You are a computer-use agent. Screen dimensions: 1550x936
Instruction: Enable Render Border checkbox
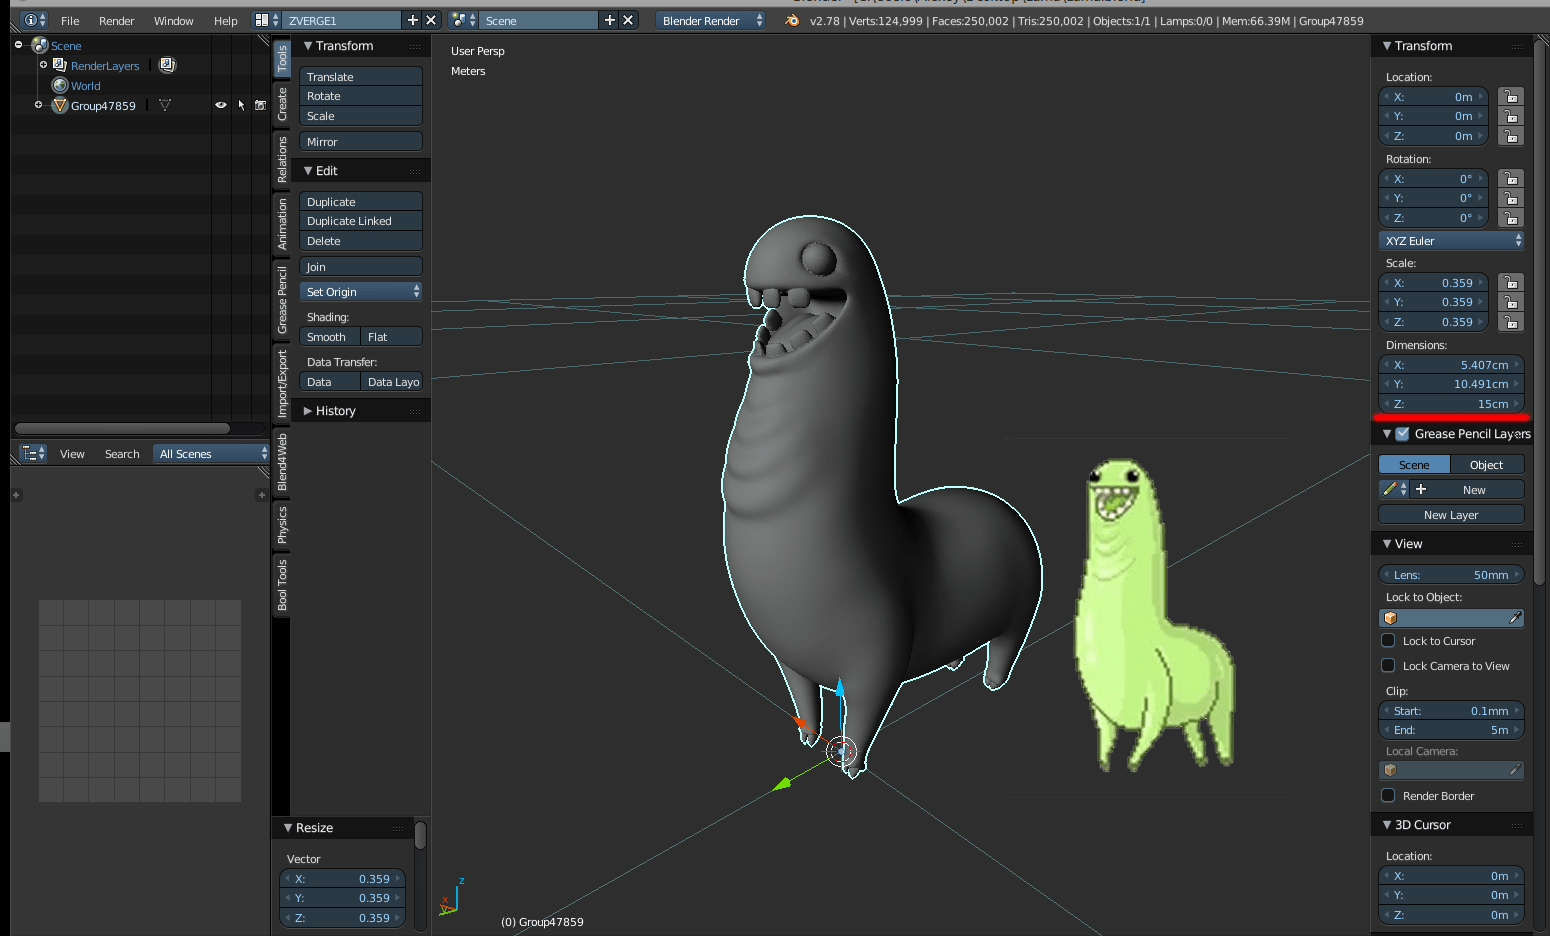pyautogui.click(x=1388, y=795)
